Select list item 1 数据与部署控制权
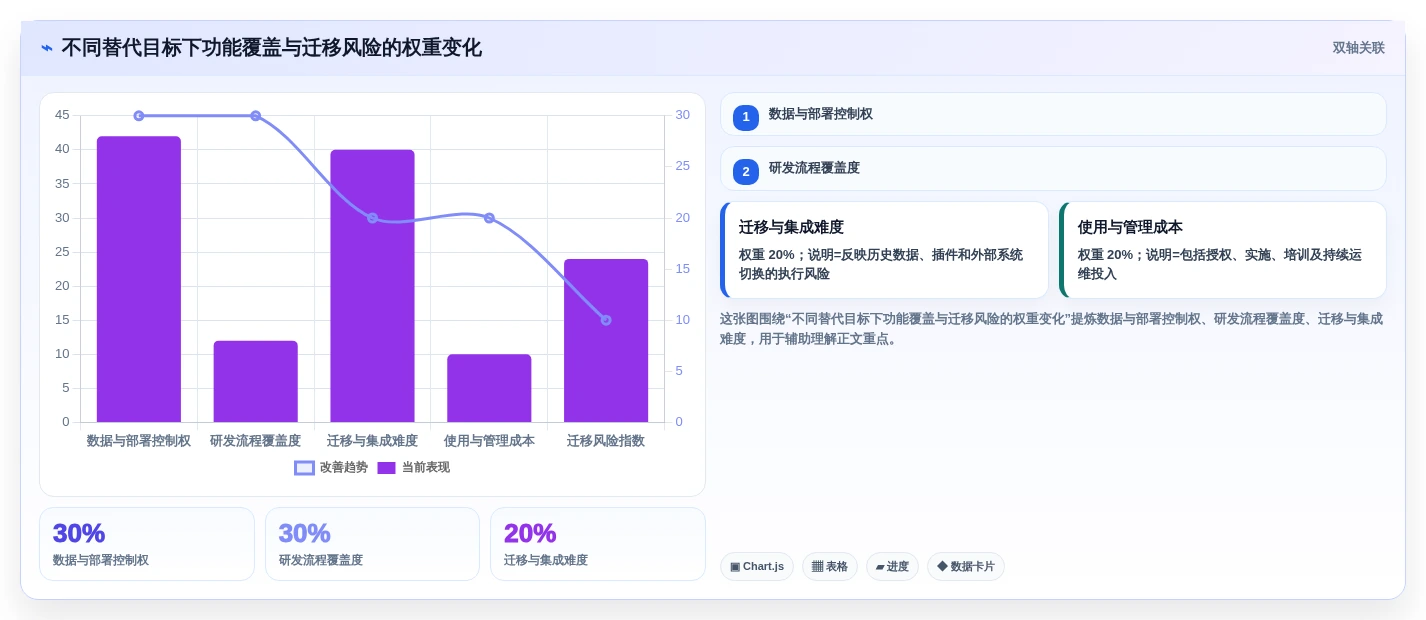 coord(1053,114)
